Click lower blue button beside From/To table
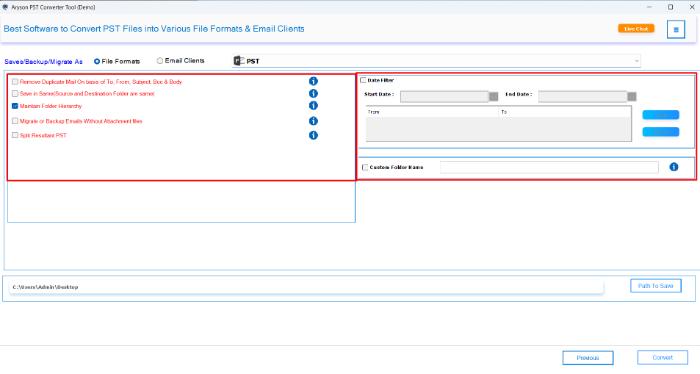 (661, 132)
